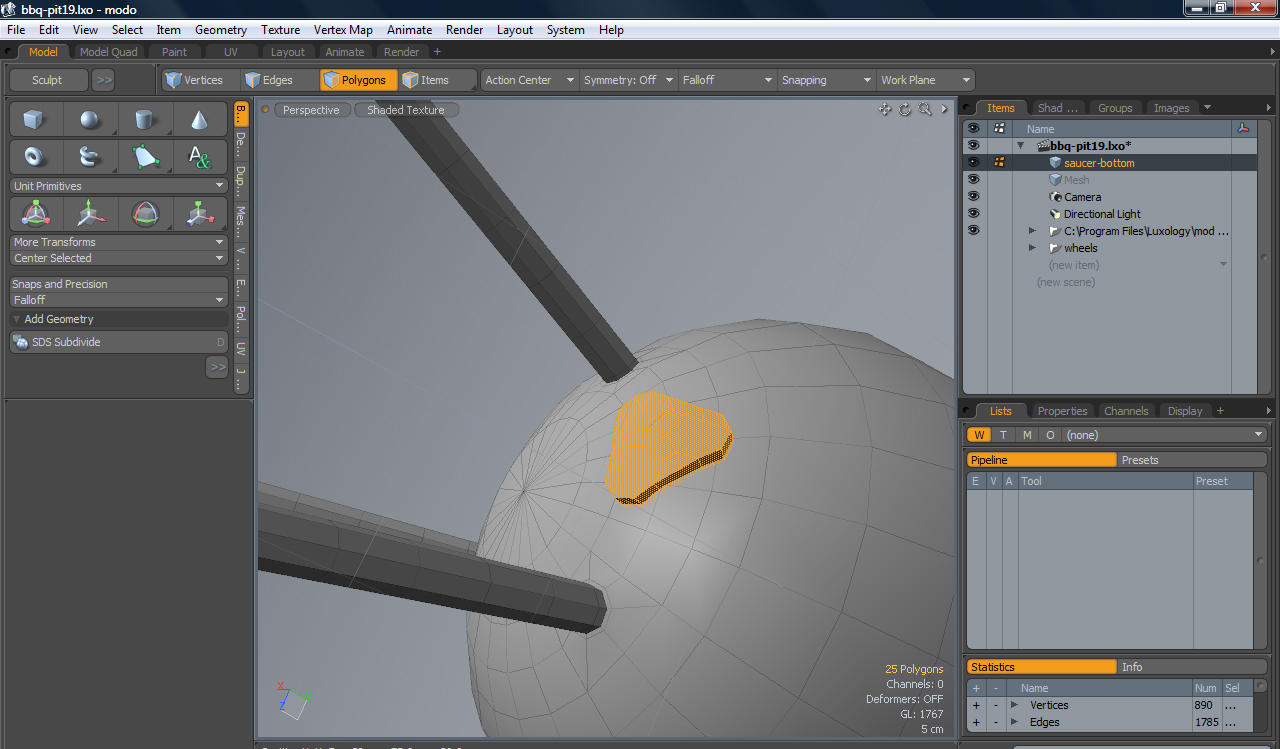Activate the Scale tool icon

tap(199, 213)
